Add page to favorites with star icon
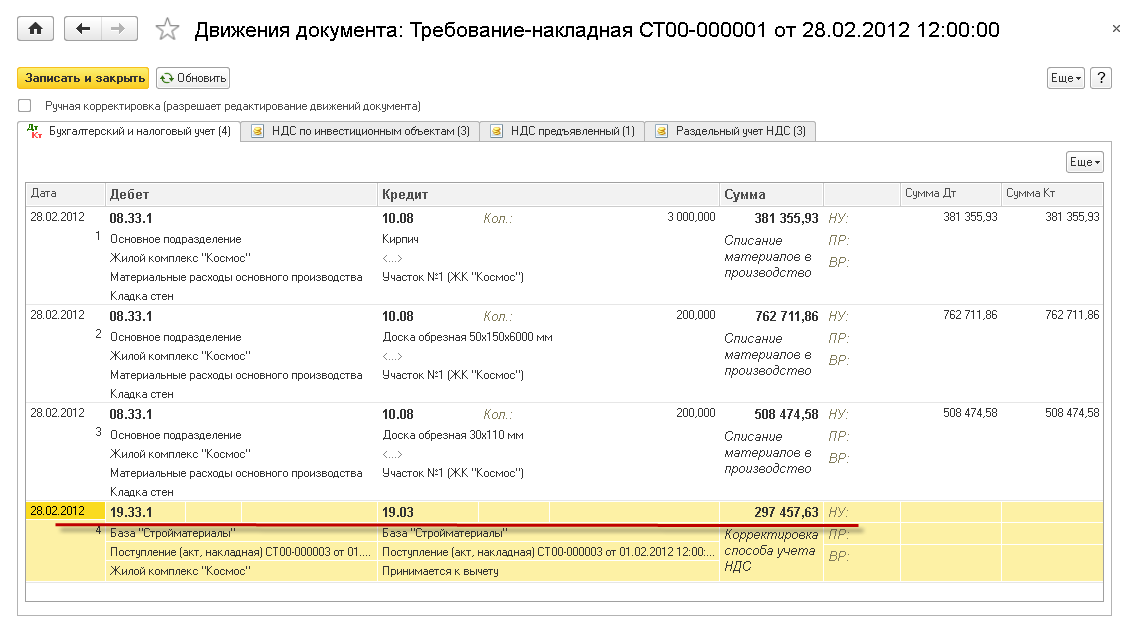1127x625 pixels. click(167, 30)
